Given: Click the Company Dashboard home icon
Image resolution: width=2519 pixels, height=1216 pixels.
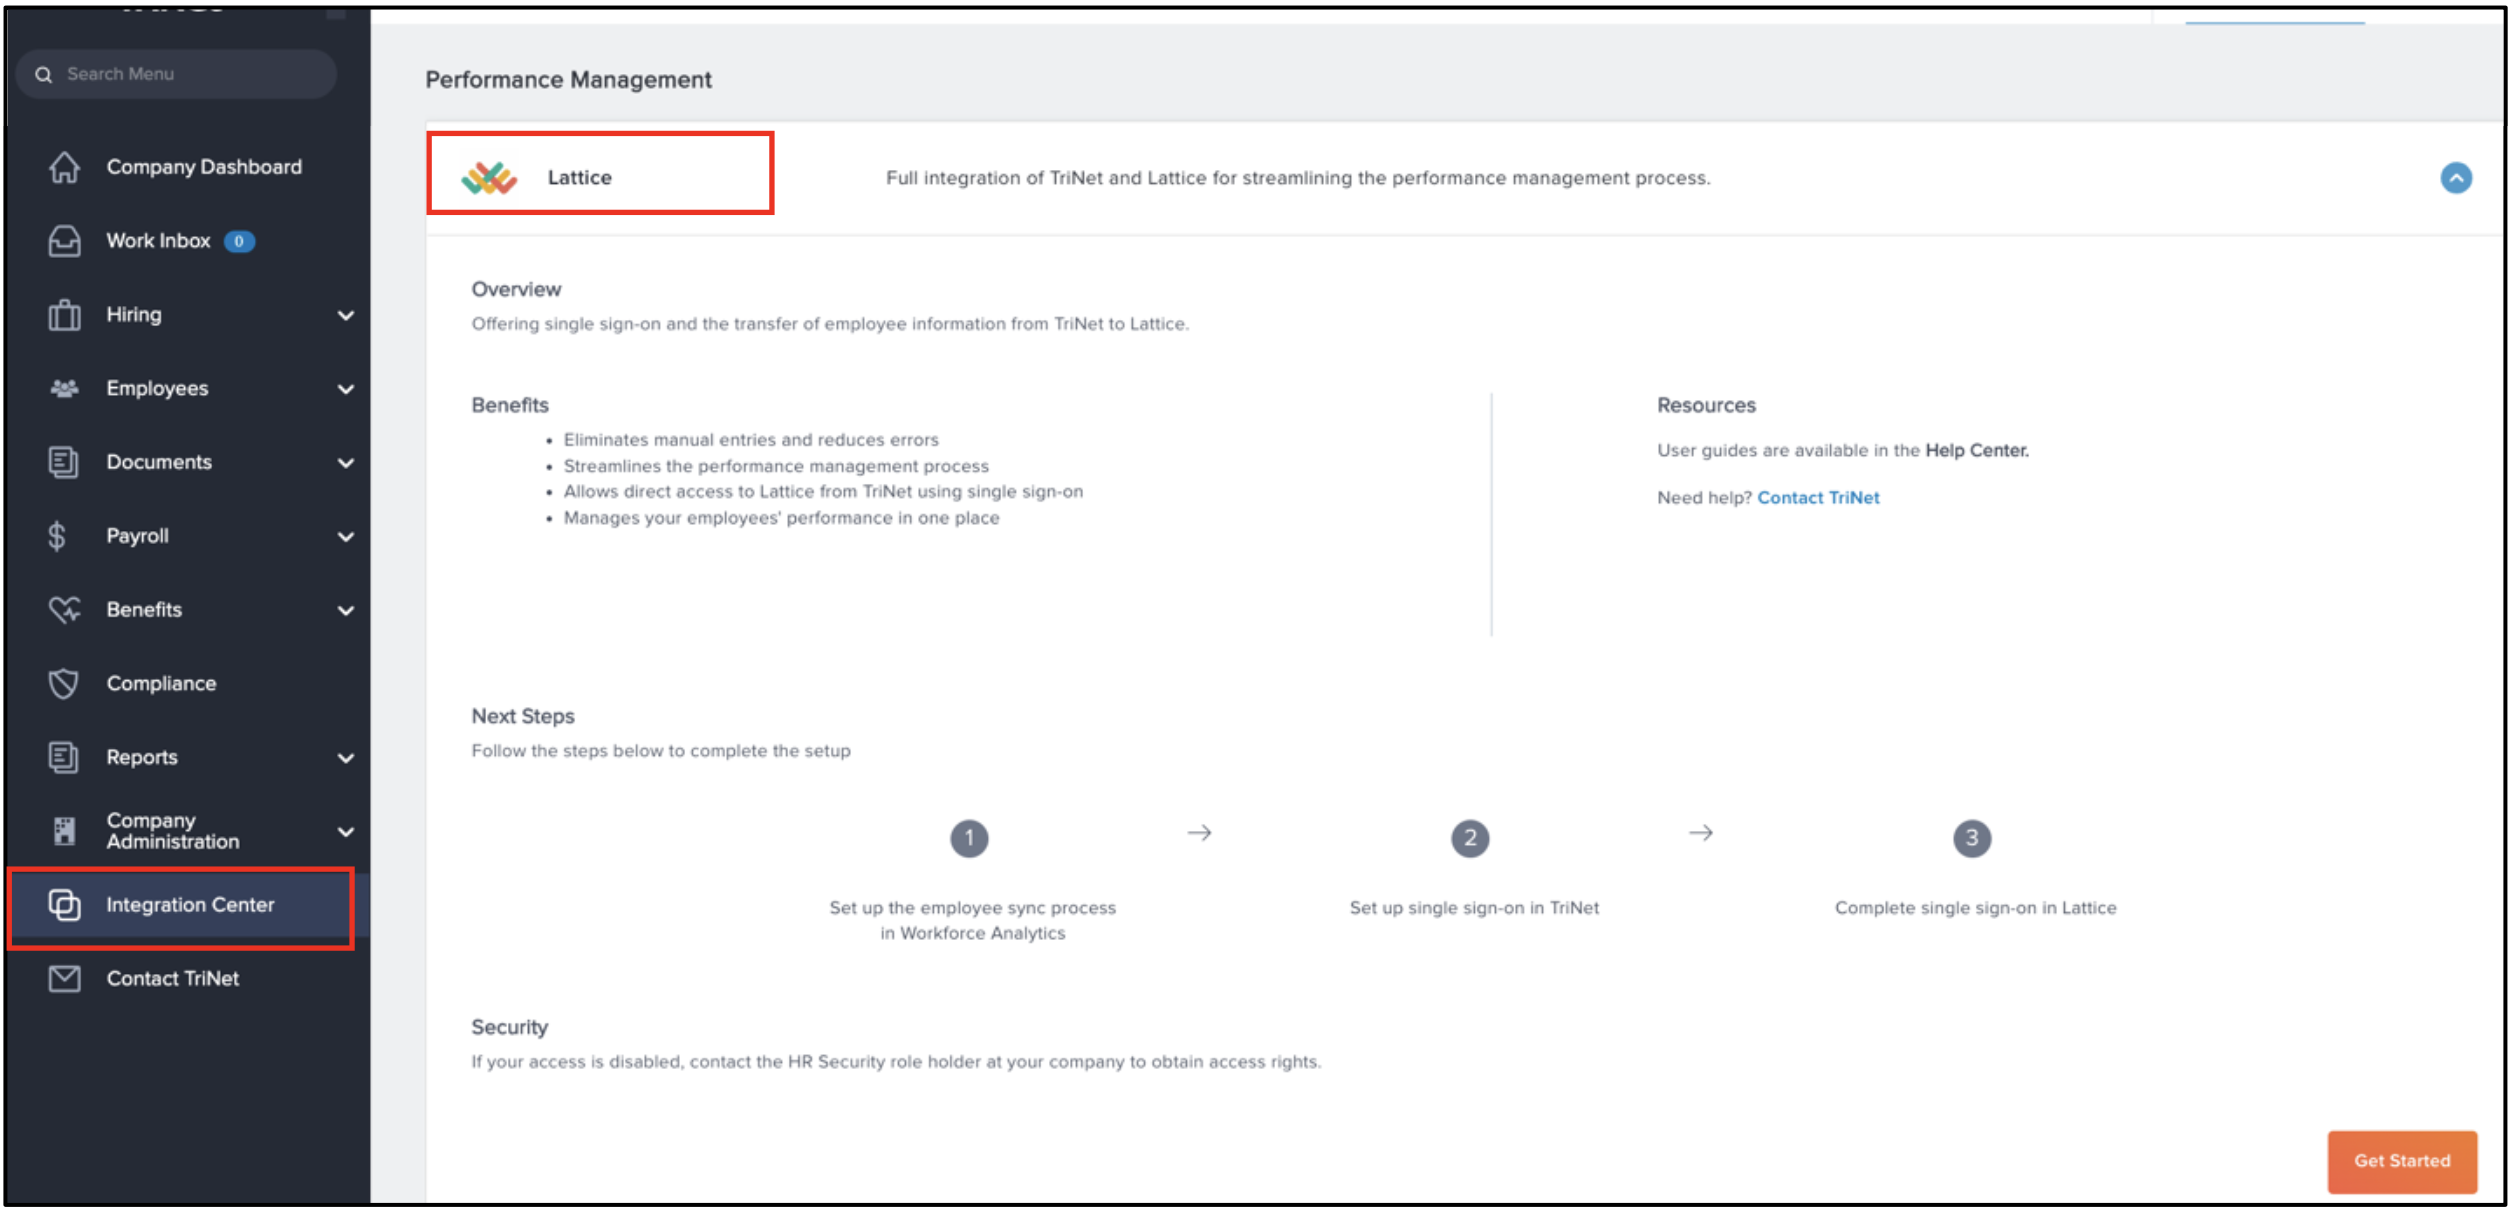Looking at the screenshot, I should [65, 167].
